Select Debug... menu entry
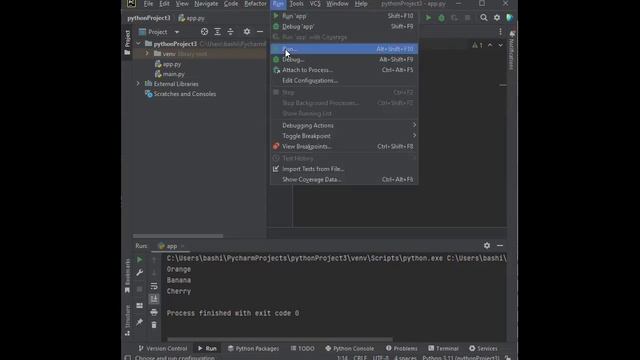The height and width of the screenshot is (360, 640). pos(344,60)
